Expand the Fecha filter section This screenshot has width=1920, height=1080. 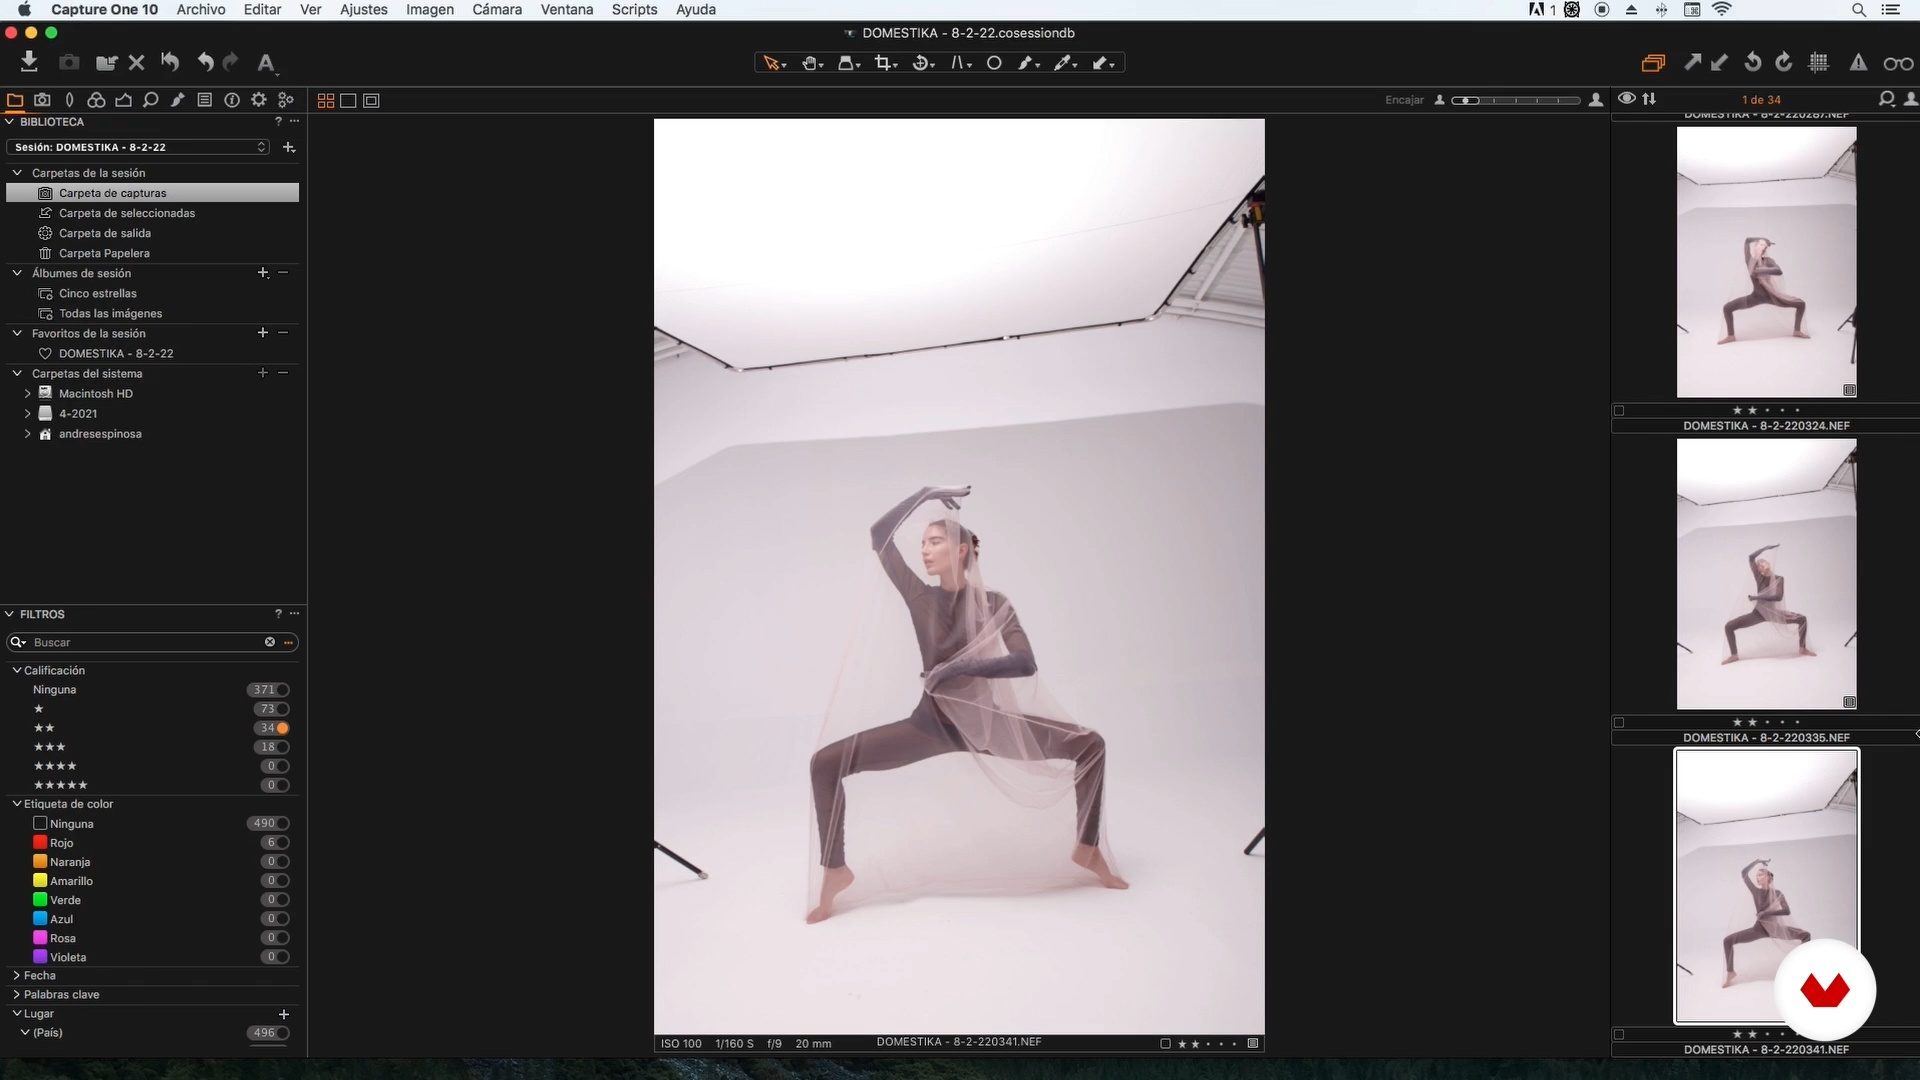[x=17, y=975]
